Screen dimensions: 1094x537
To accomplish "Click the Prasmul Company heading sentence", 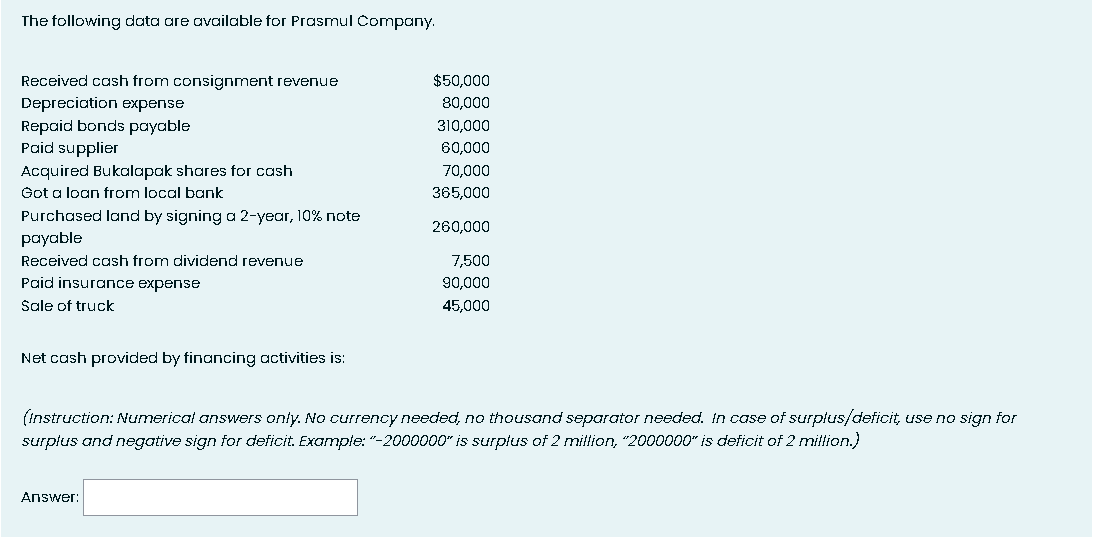I will pos(228,22).
